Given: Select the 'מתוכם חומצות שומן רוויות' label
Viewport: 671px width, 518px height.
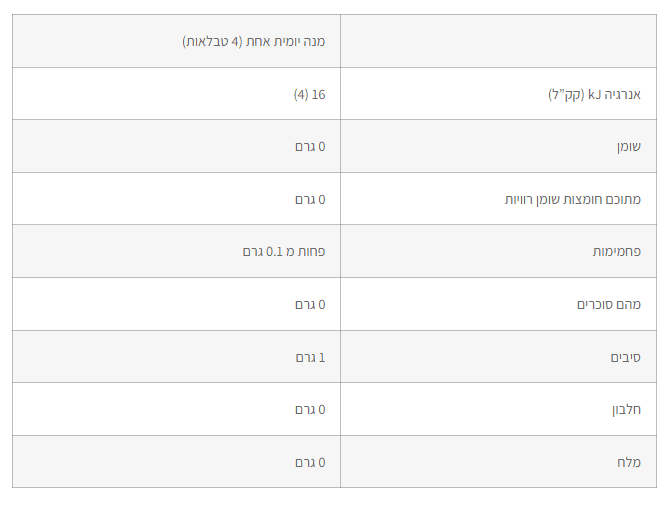Looking at the screenshot, I should (572, 200).
